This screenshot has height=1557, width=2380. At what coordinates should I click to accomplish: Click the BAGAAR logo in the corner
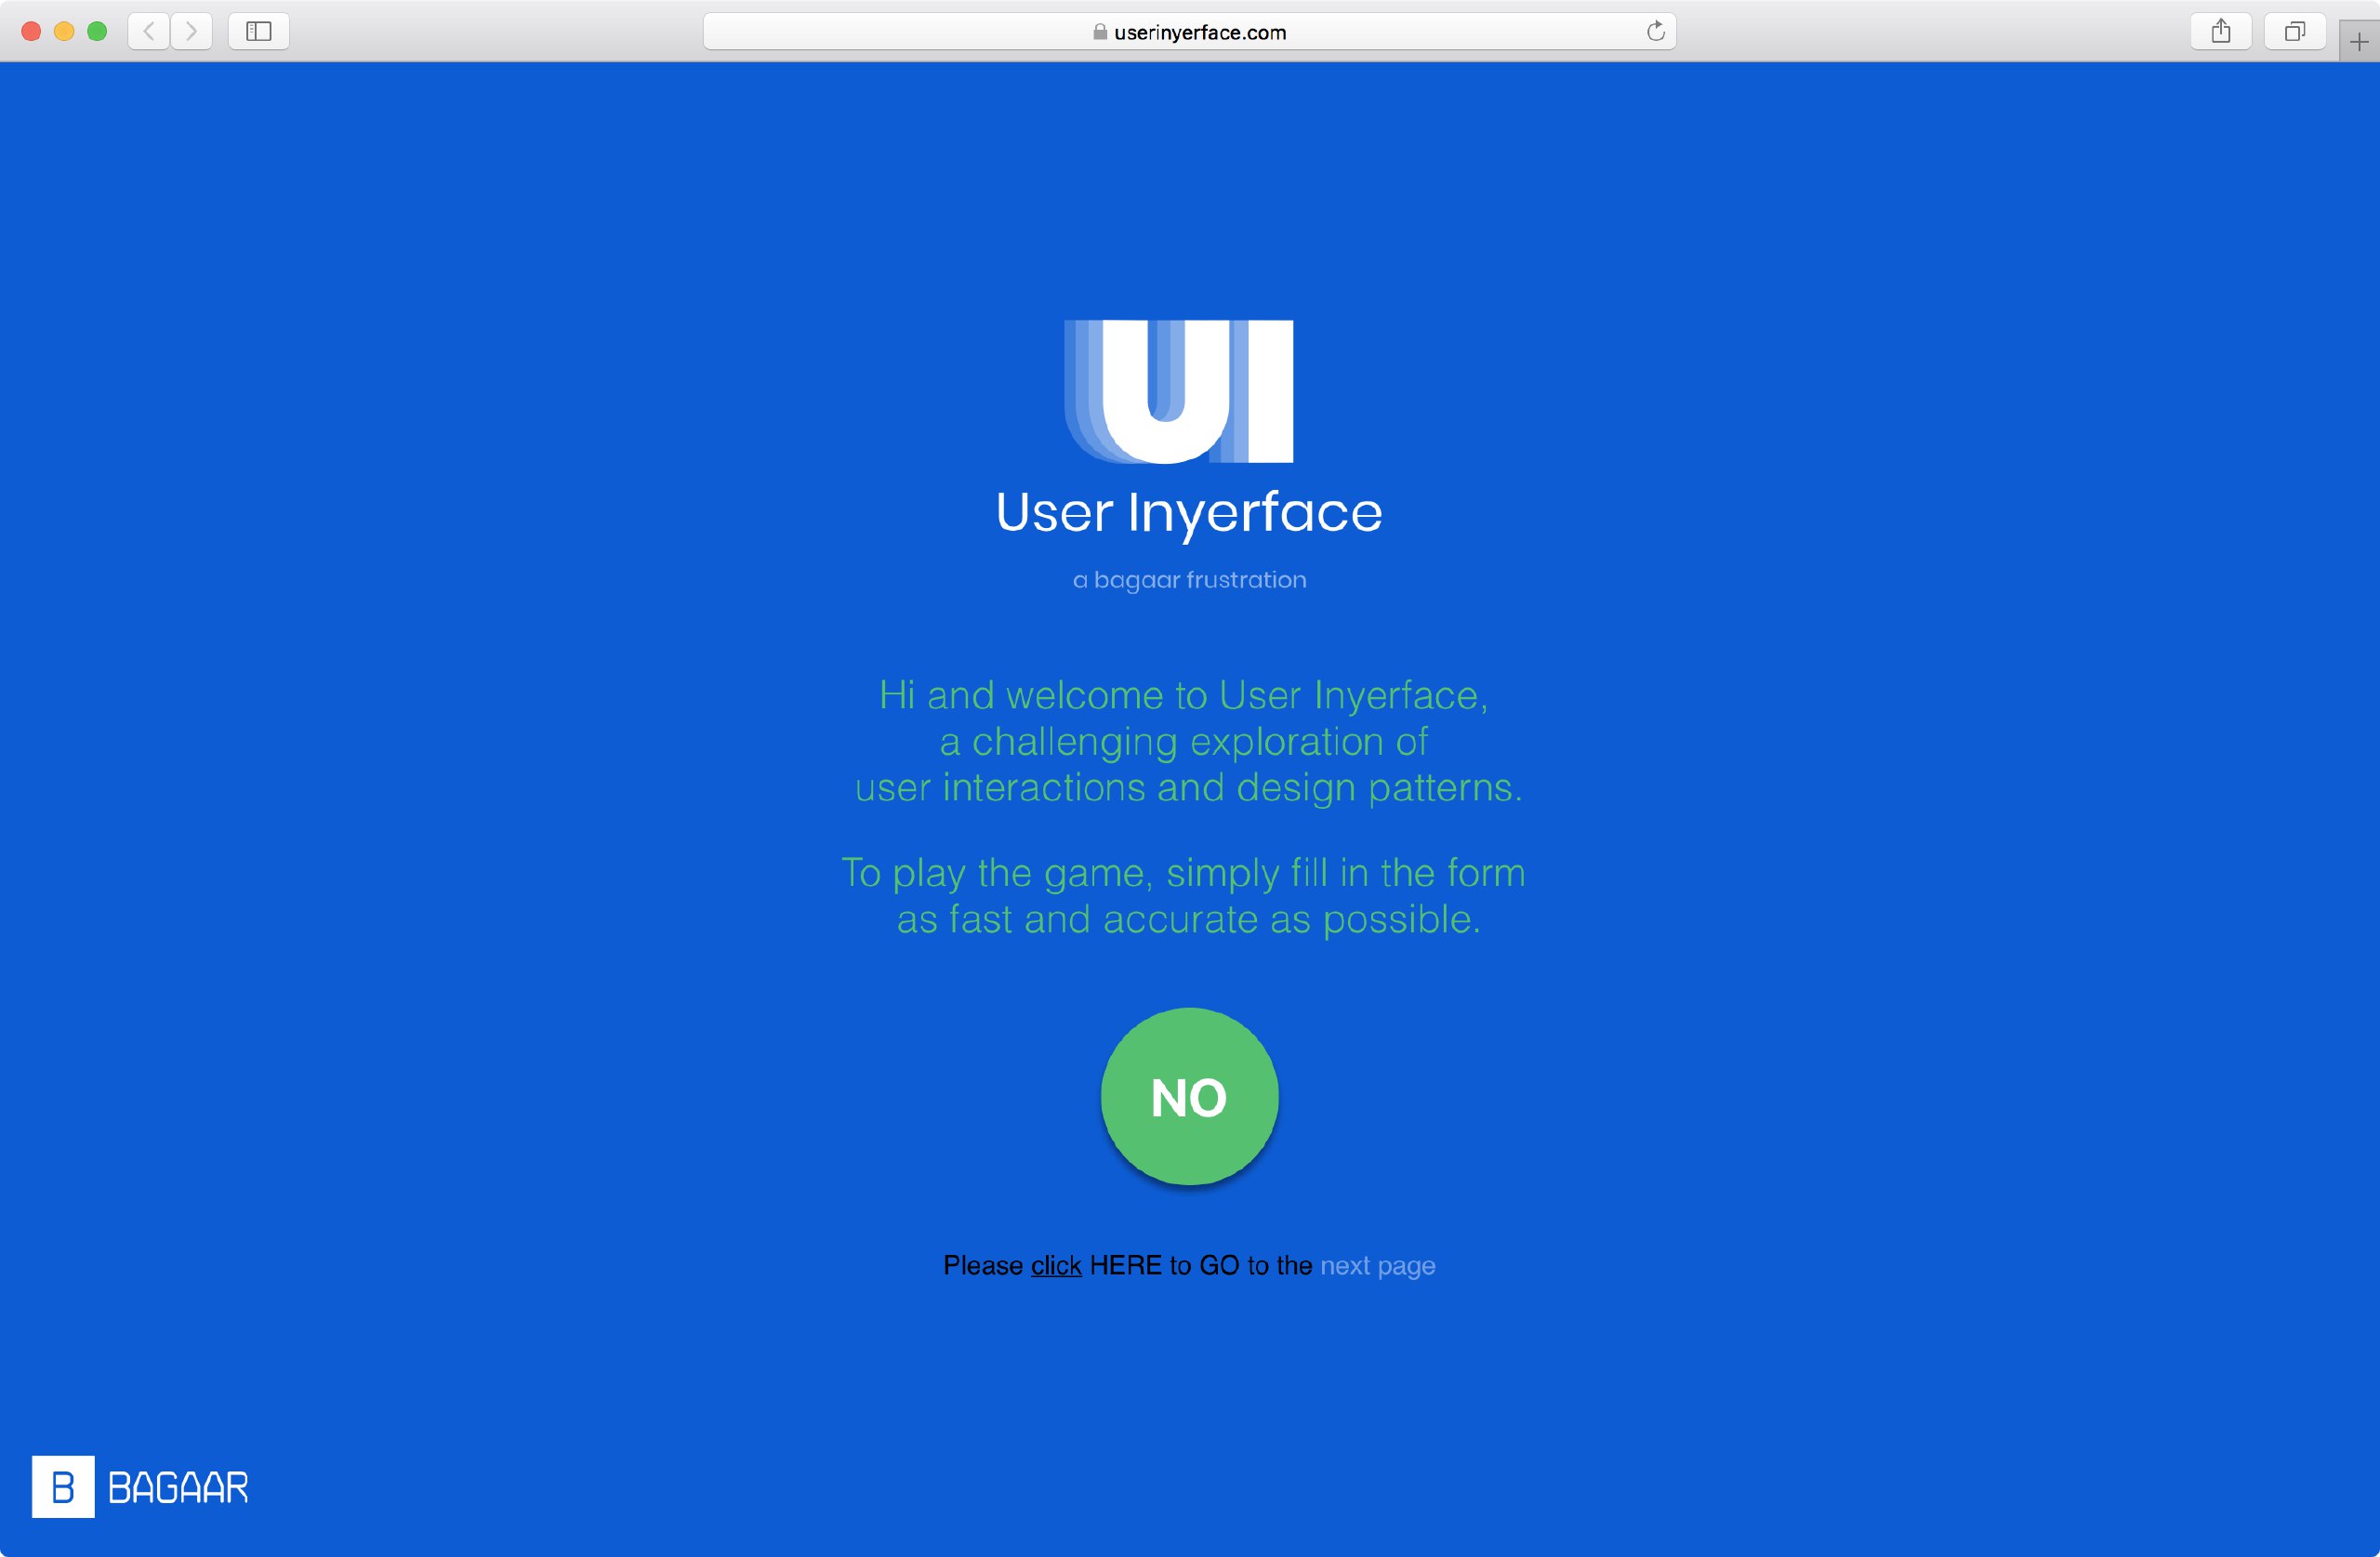tap(140, 1487)
